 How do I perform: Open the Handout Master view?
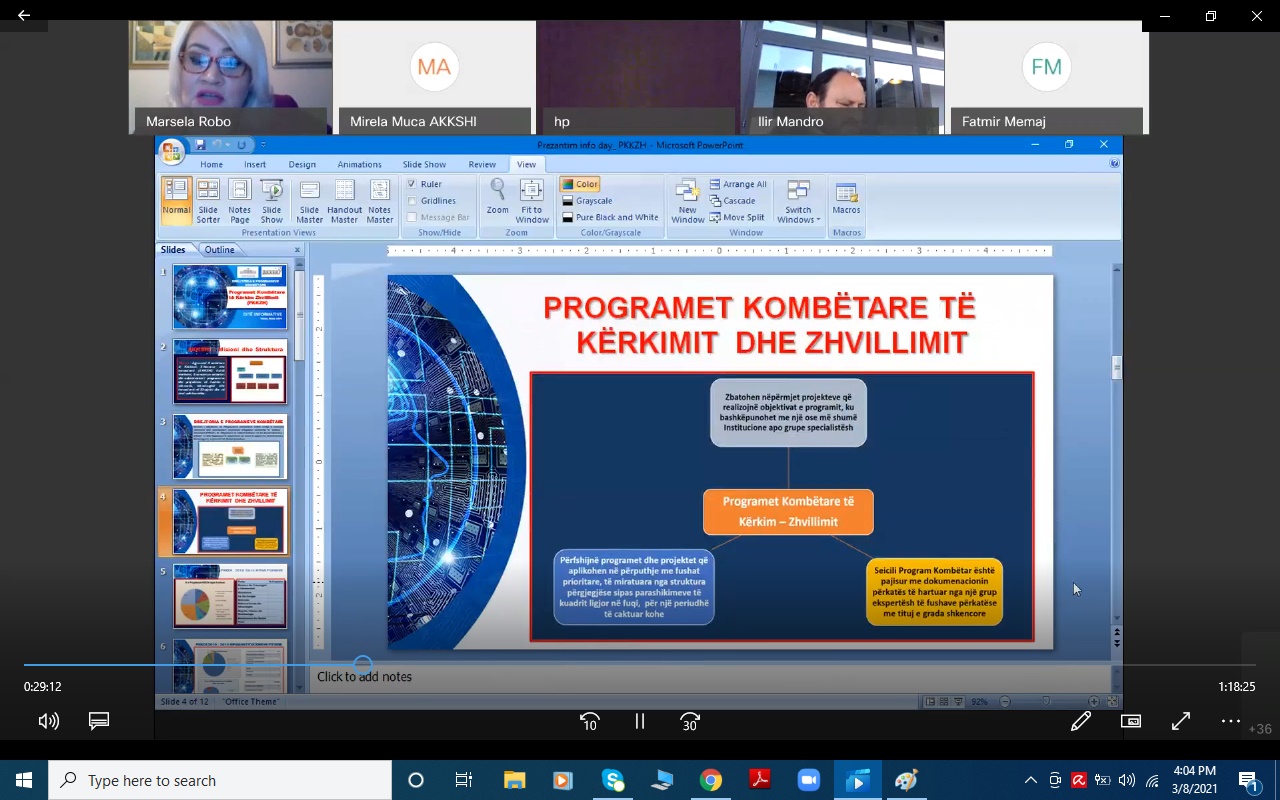tap(345, 200)
